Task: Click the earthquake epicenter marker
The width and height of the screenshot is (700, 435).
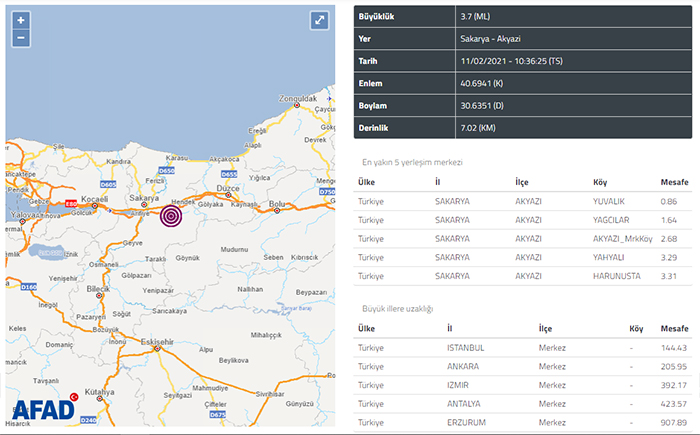Action: coord(171,215)
